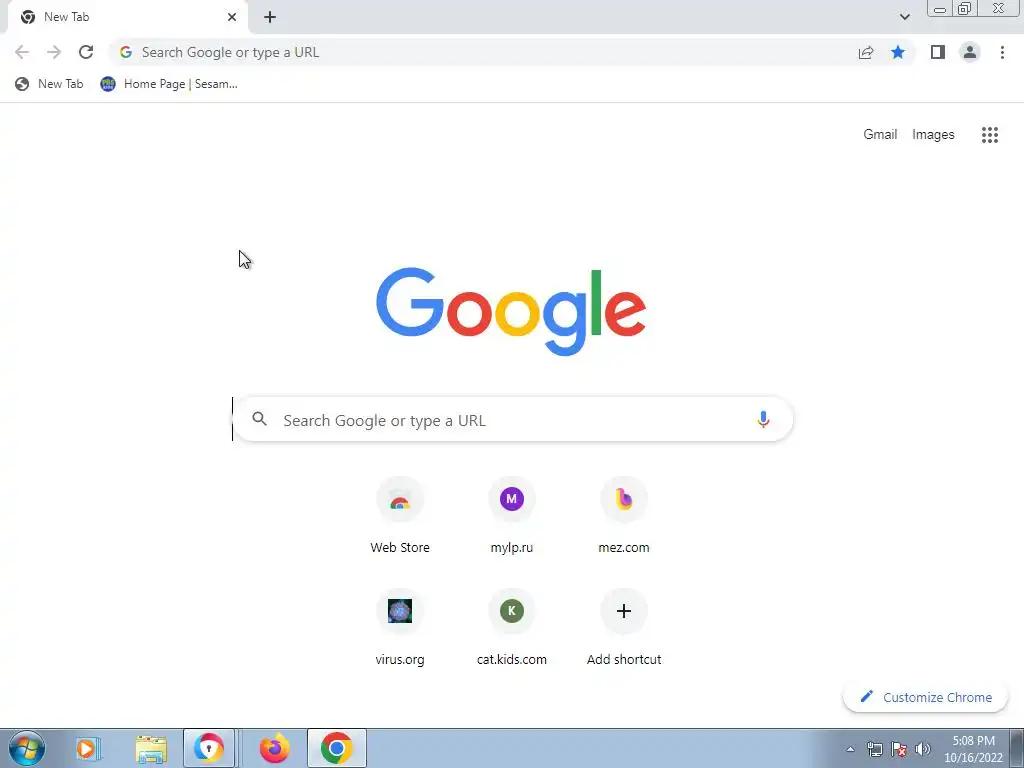
Task: Expand the tab search chevron
Action: point(904,17)
